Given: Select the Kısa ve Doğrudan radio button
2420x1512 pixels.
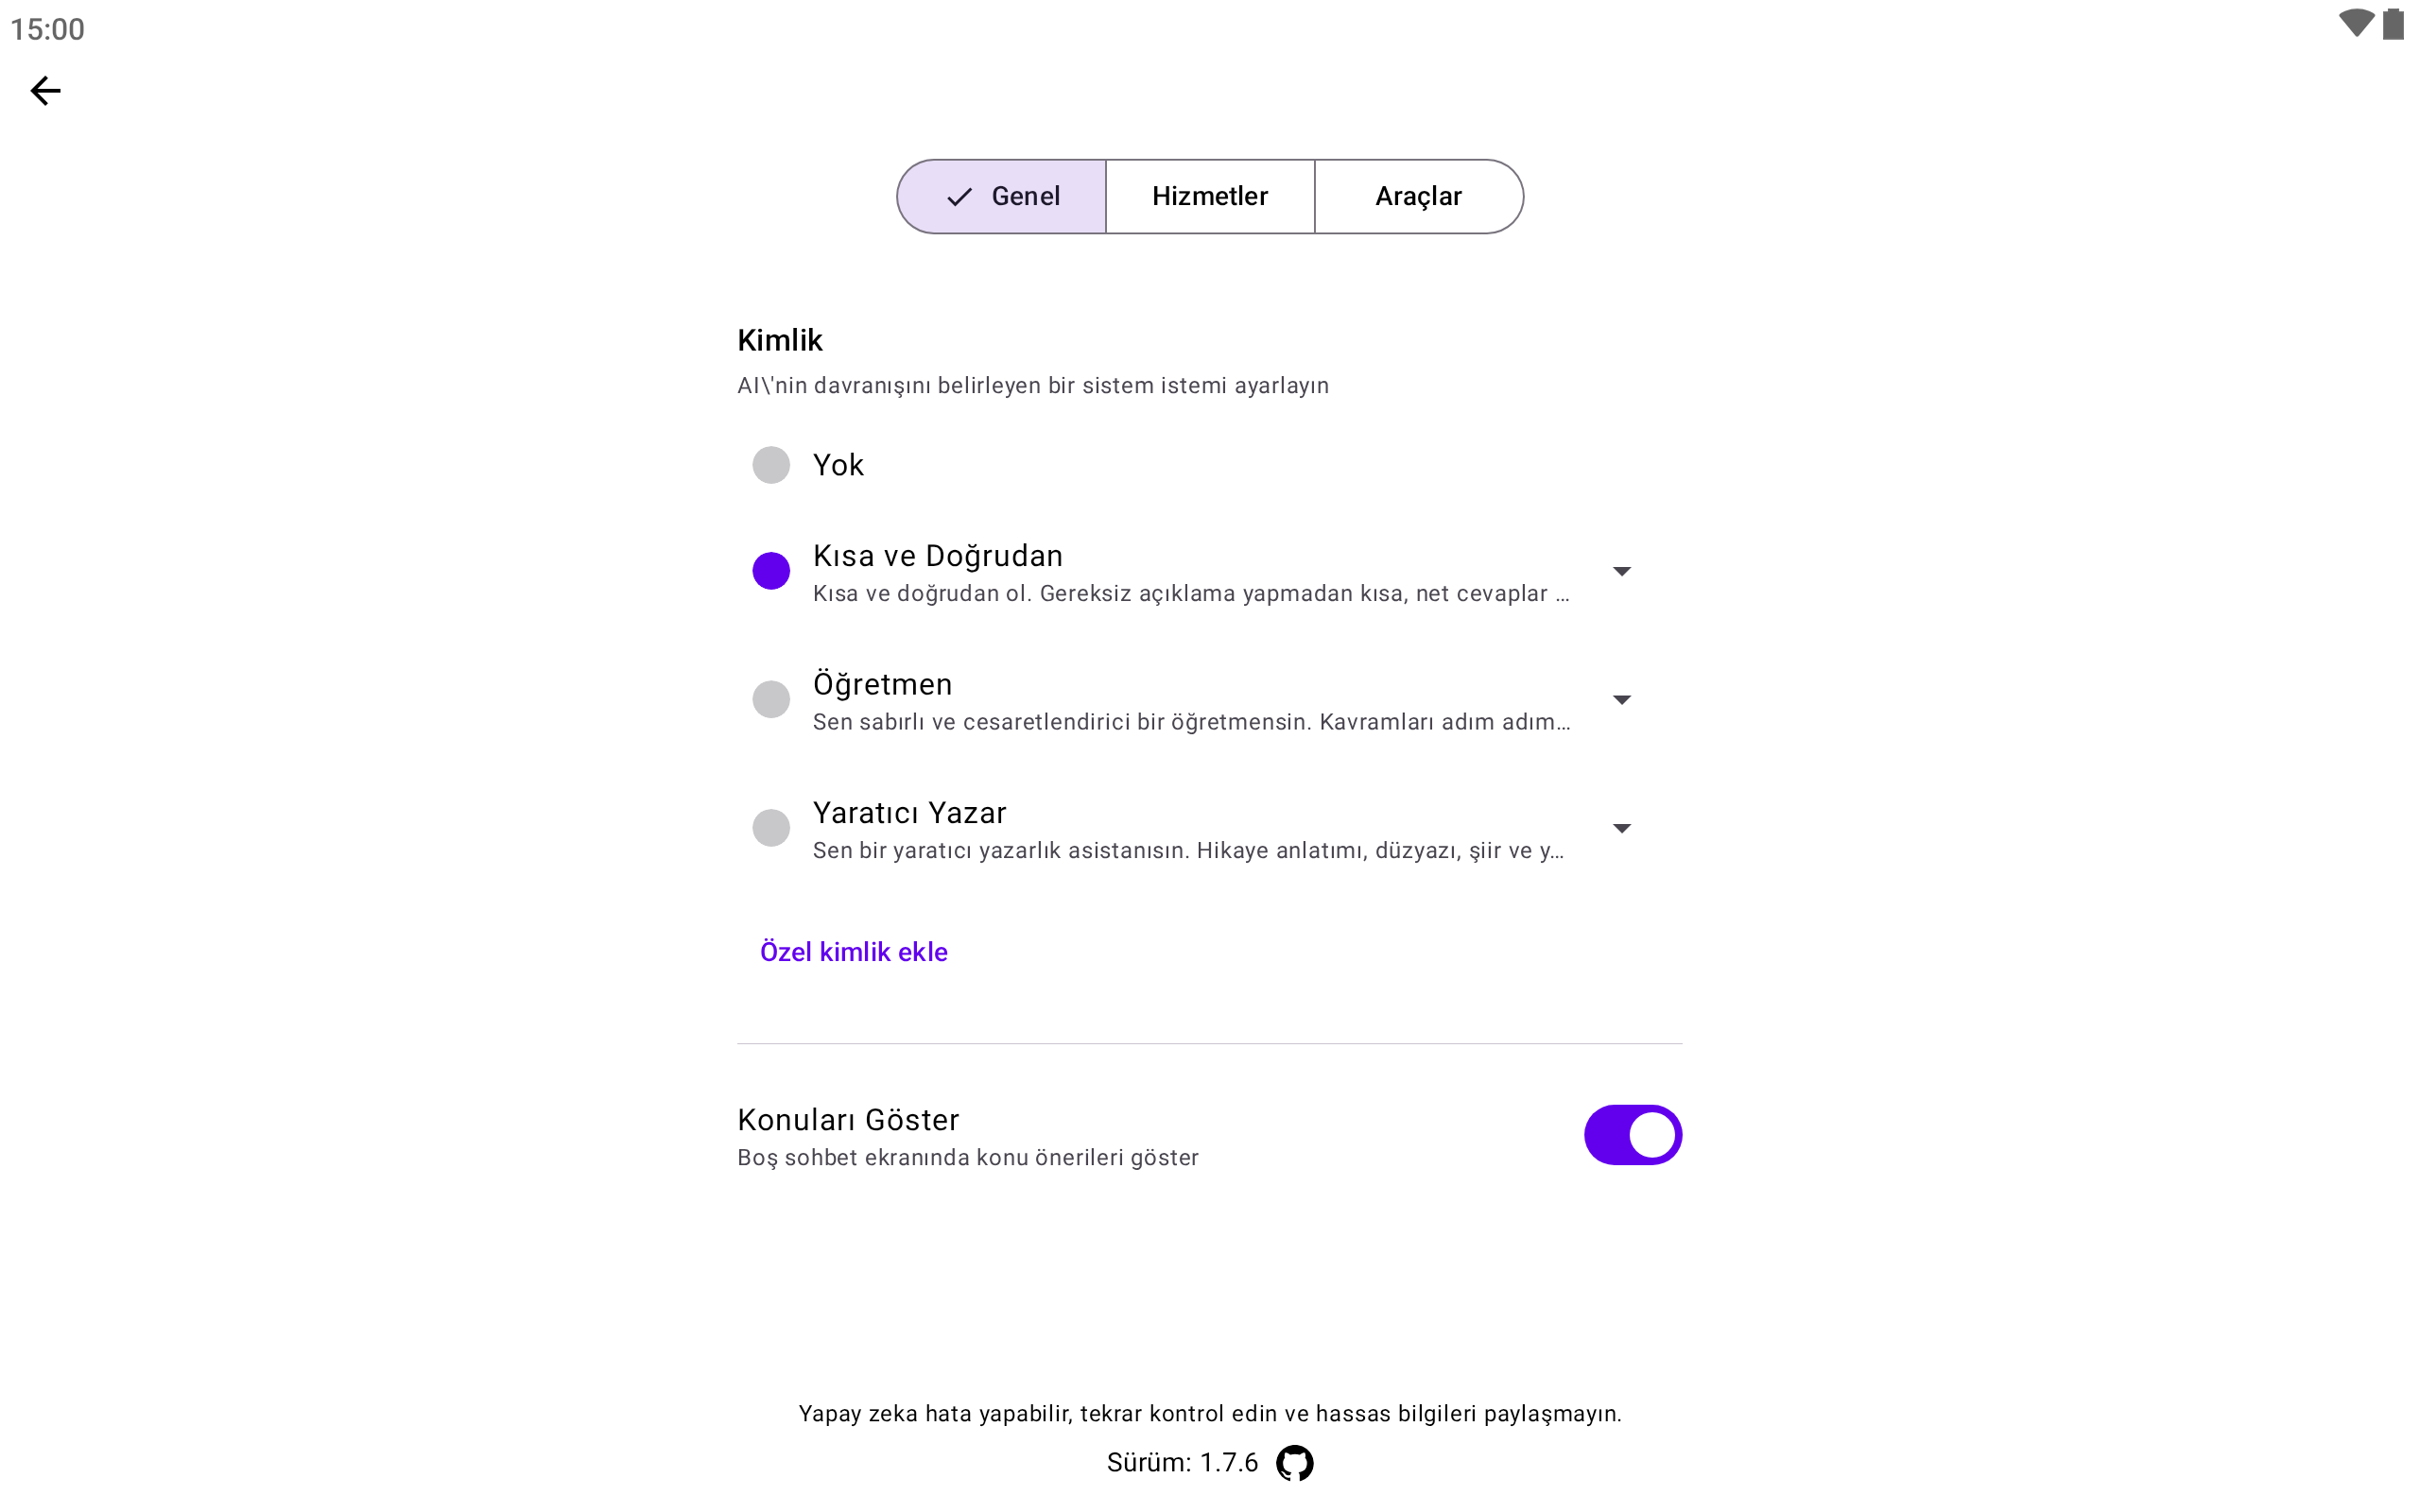Looking at the screenshot, I should (x=771, y=571).
